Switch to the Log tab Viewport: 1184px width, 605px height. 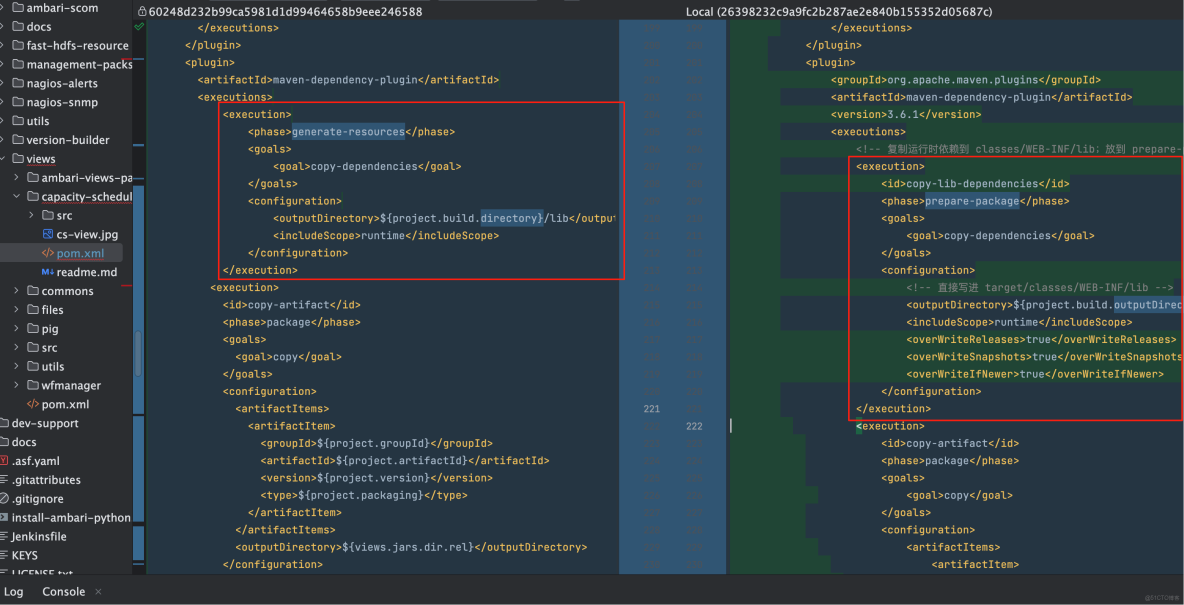14,591
